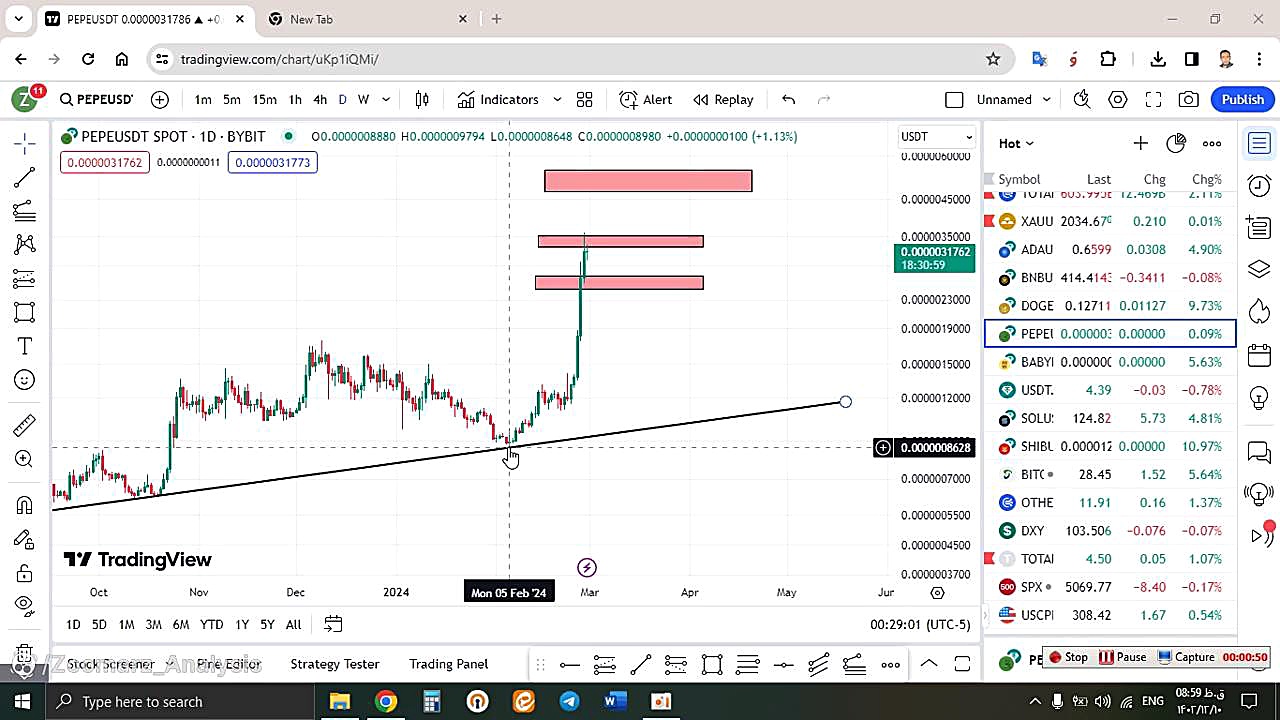This screenshot has width=1280, height=720.
Task: Open indicator templates grid
Action: click(x=584, y=99)
